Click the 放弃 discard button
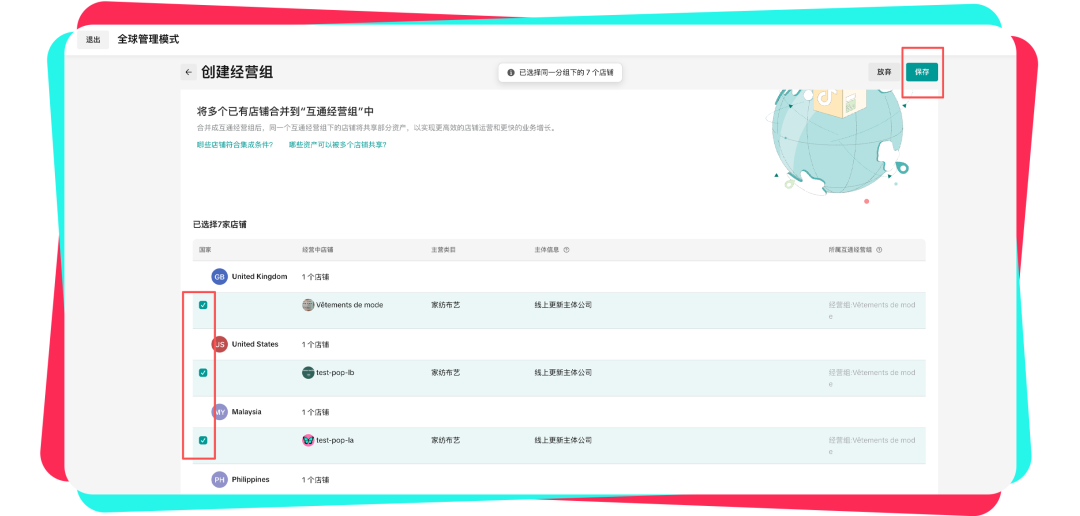Screen dimensions: 1080x516 pyautogui.click(x=884, y=72)
